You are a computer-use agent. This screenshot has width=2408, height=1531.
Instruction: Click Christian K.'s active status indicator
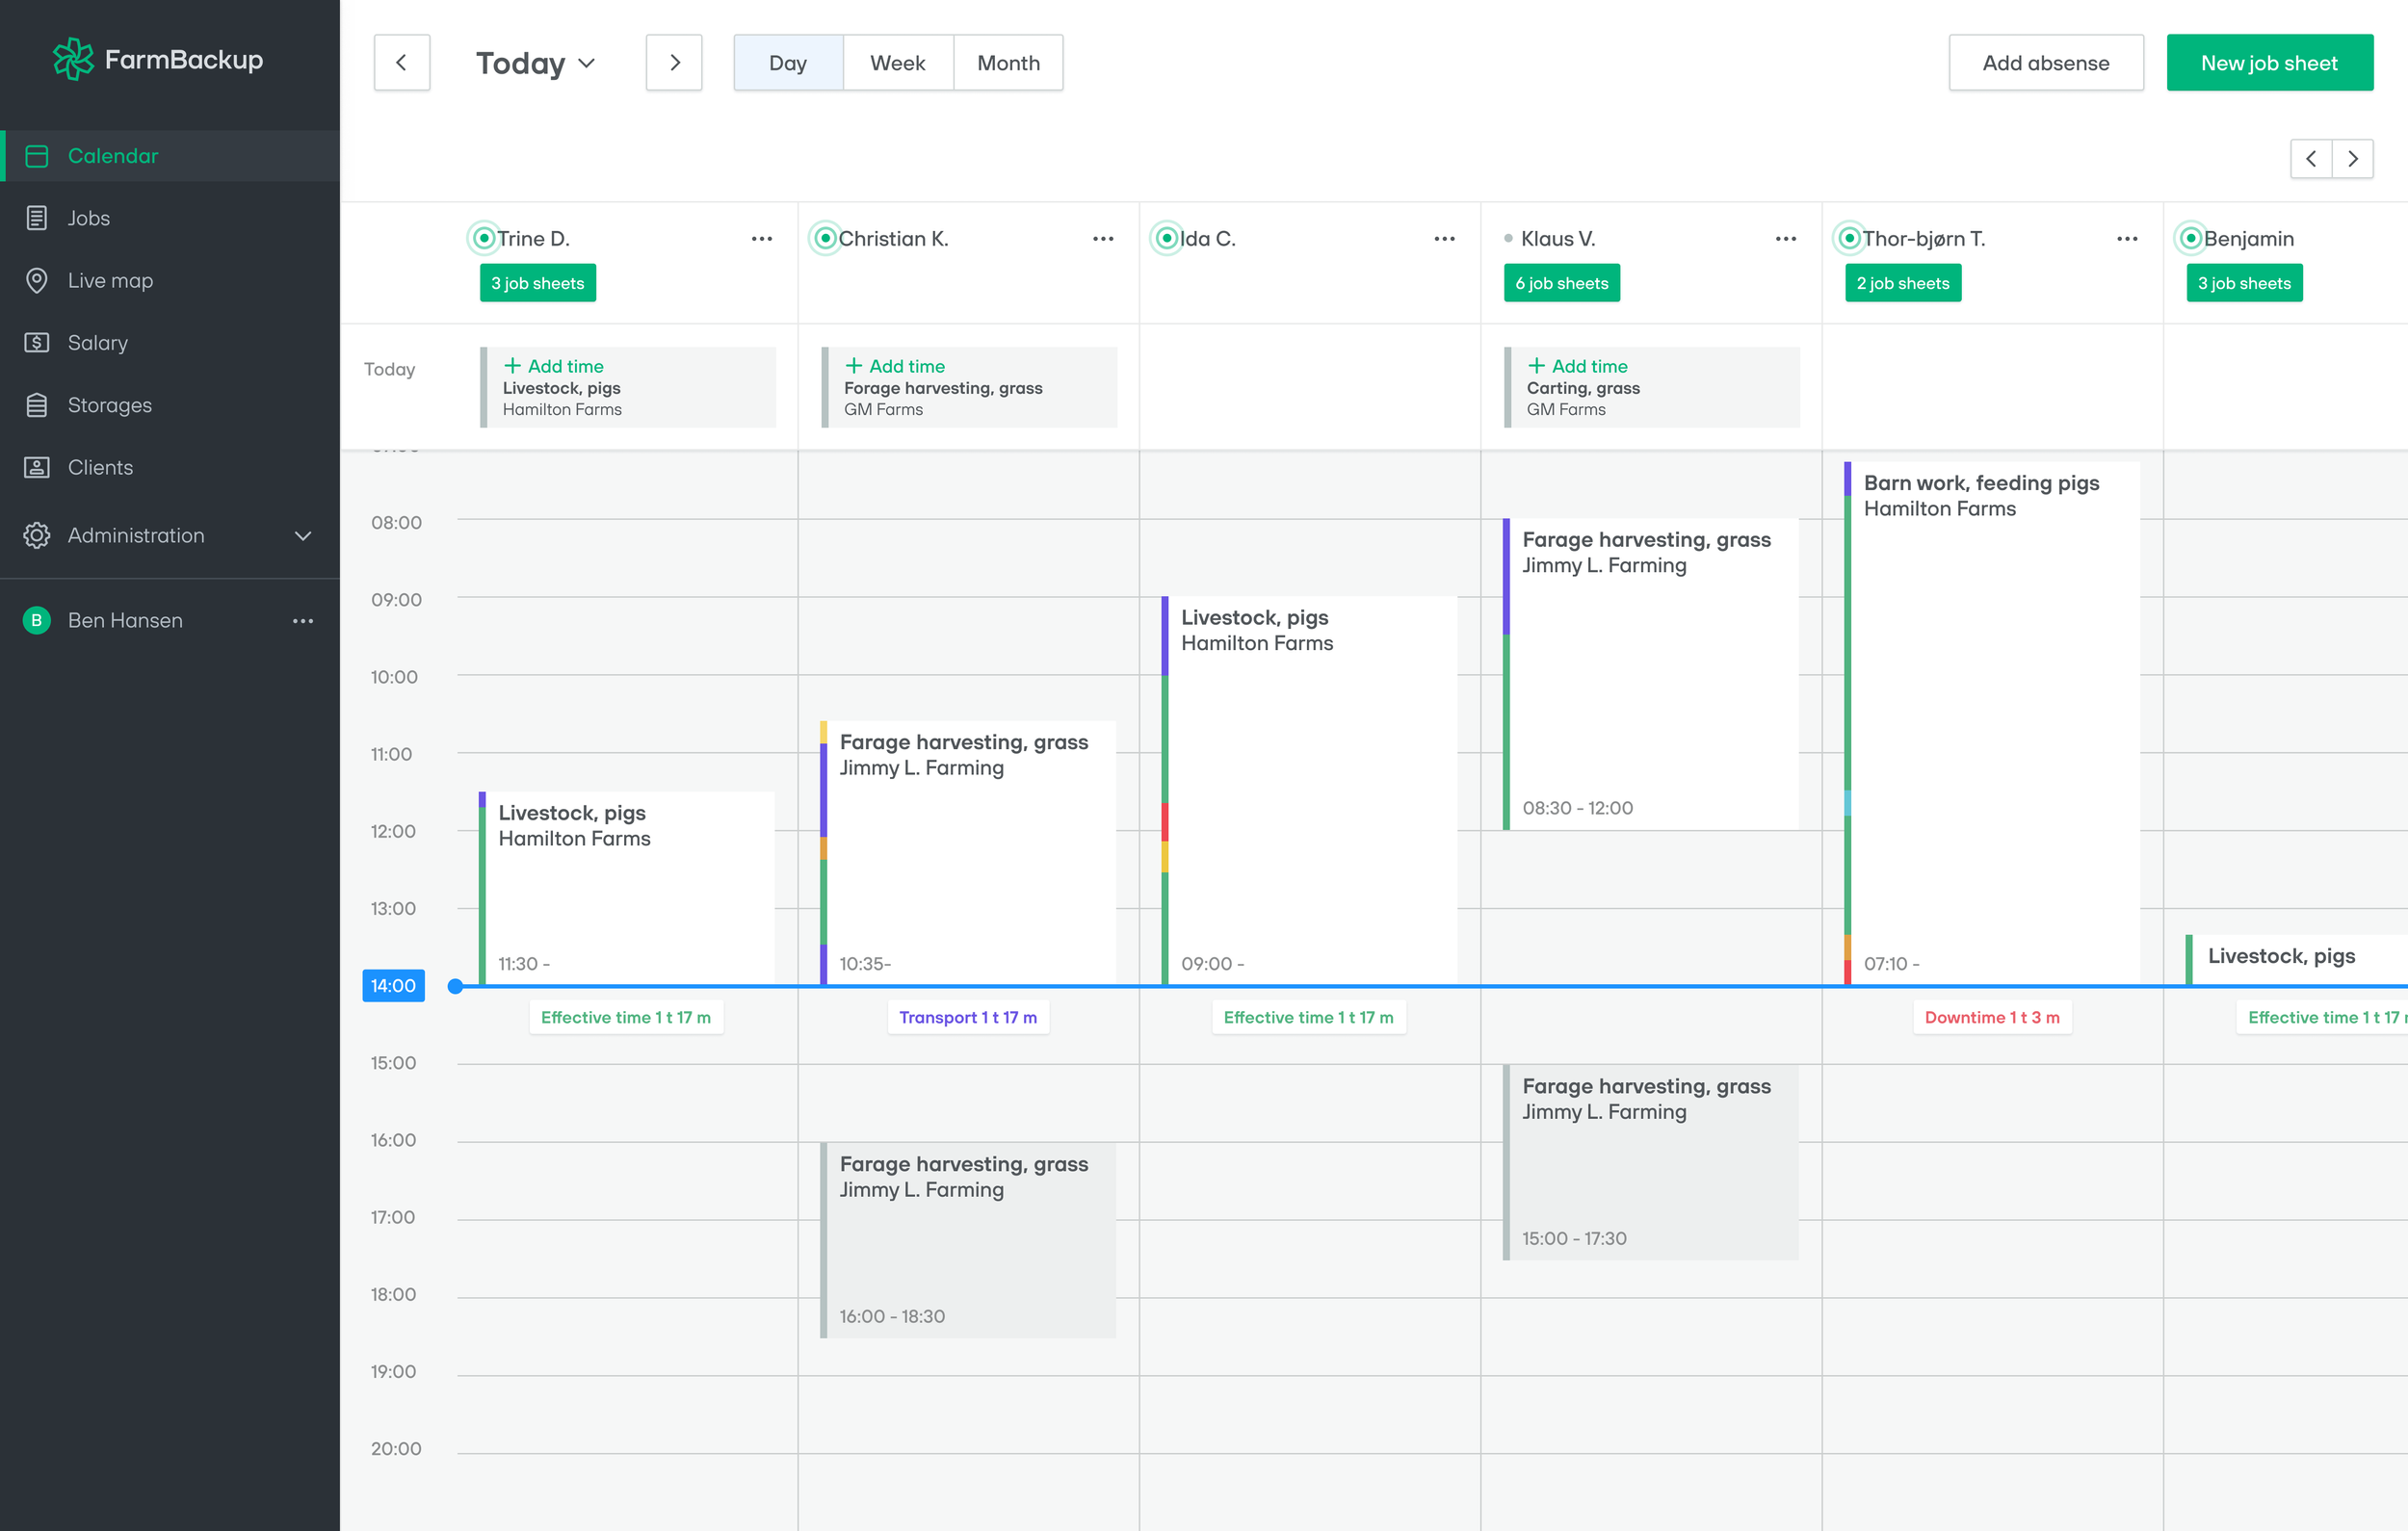point(825,239)
